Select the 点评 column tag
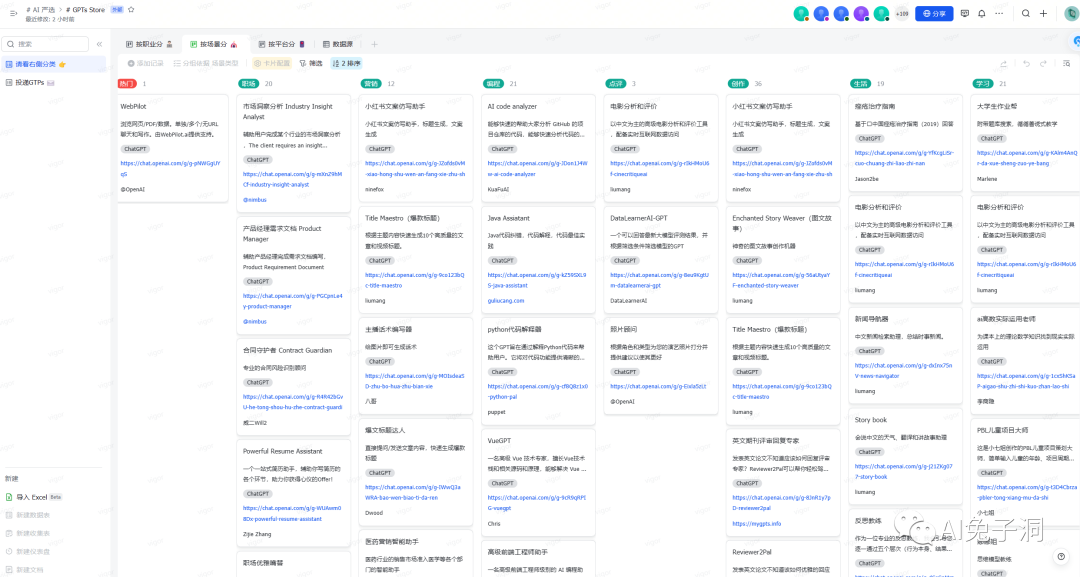1080x577 pixels. (616, 83)
